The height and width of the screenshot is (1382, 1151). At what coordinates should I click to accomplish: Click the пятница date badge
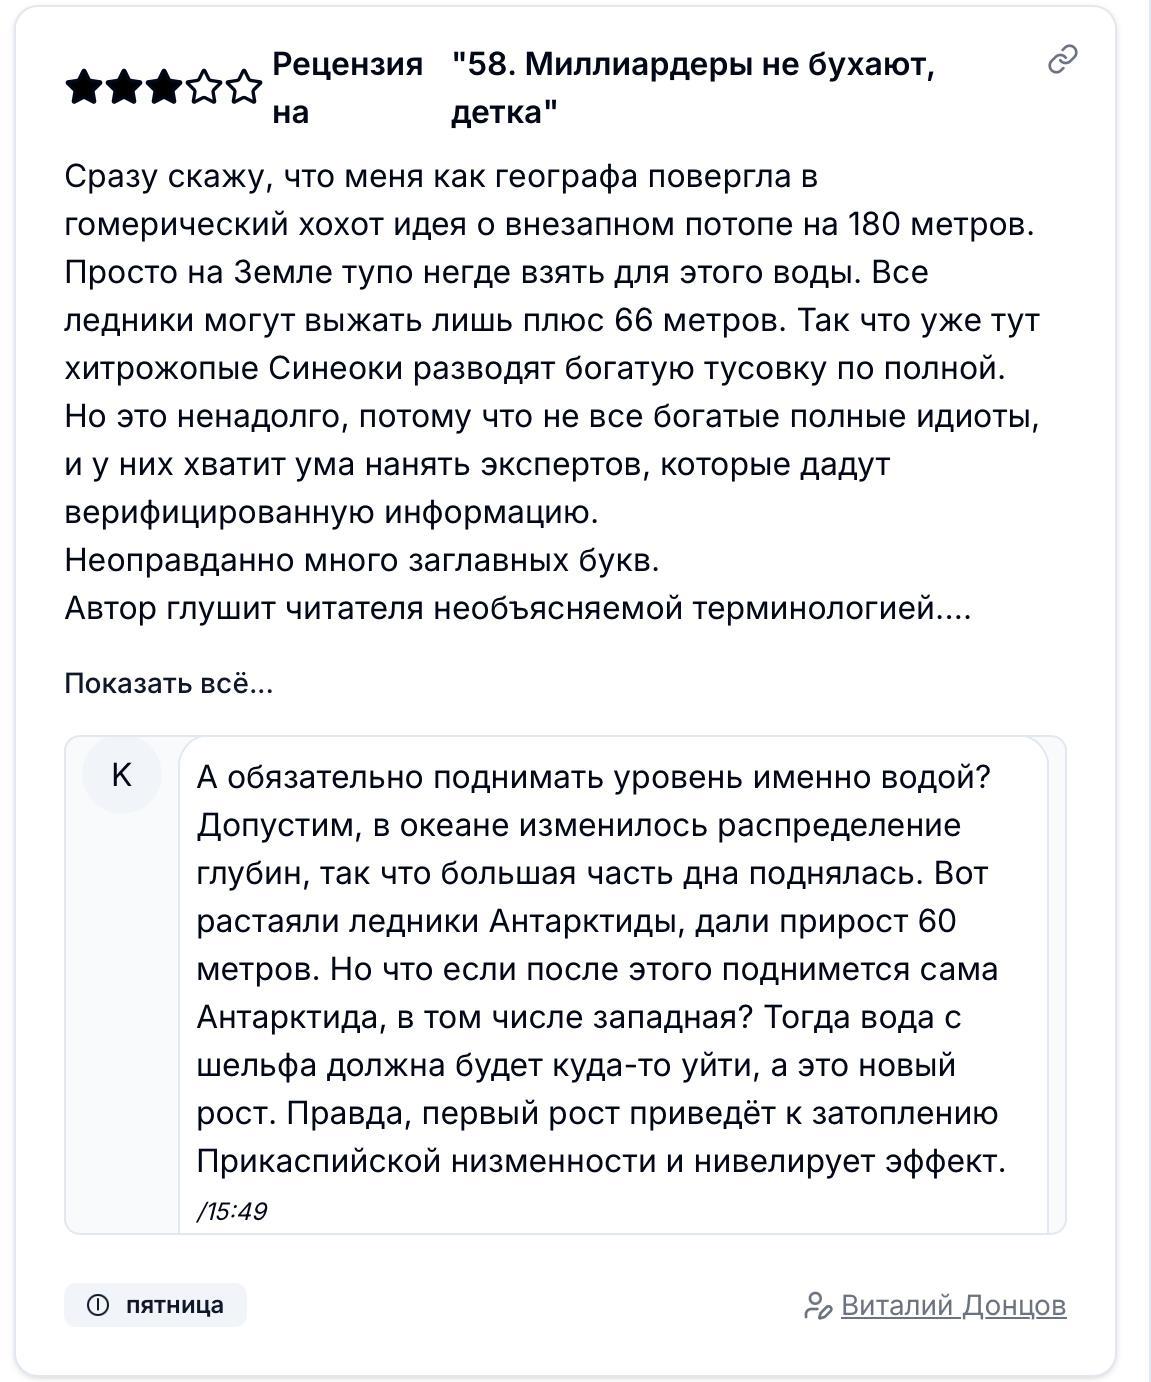155,1305
